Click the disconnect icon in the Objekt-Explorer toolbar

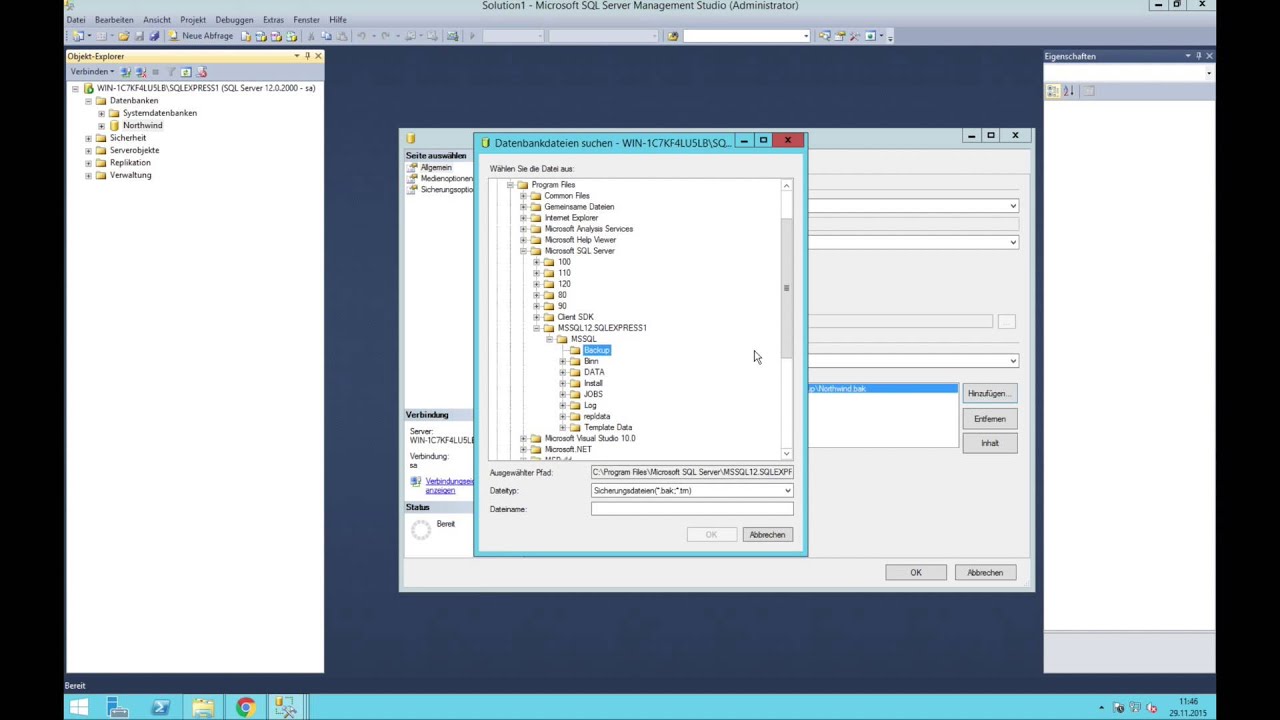141,72
